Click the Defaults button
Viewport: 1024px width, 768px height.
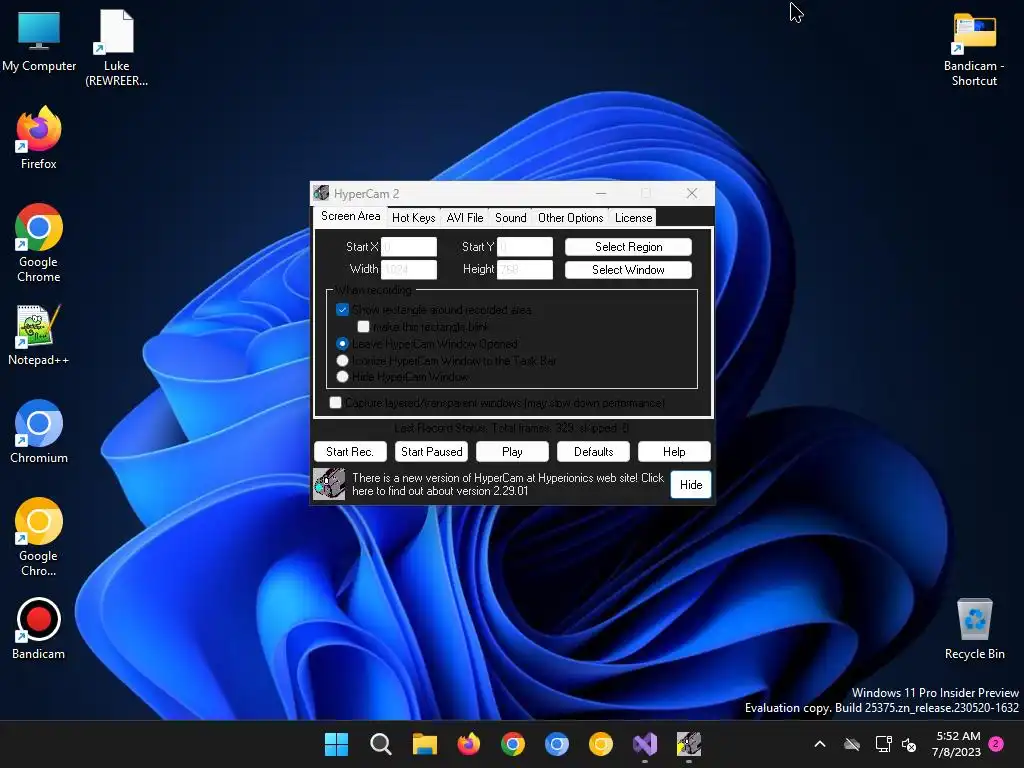click(x=593, y=452)
